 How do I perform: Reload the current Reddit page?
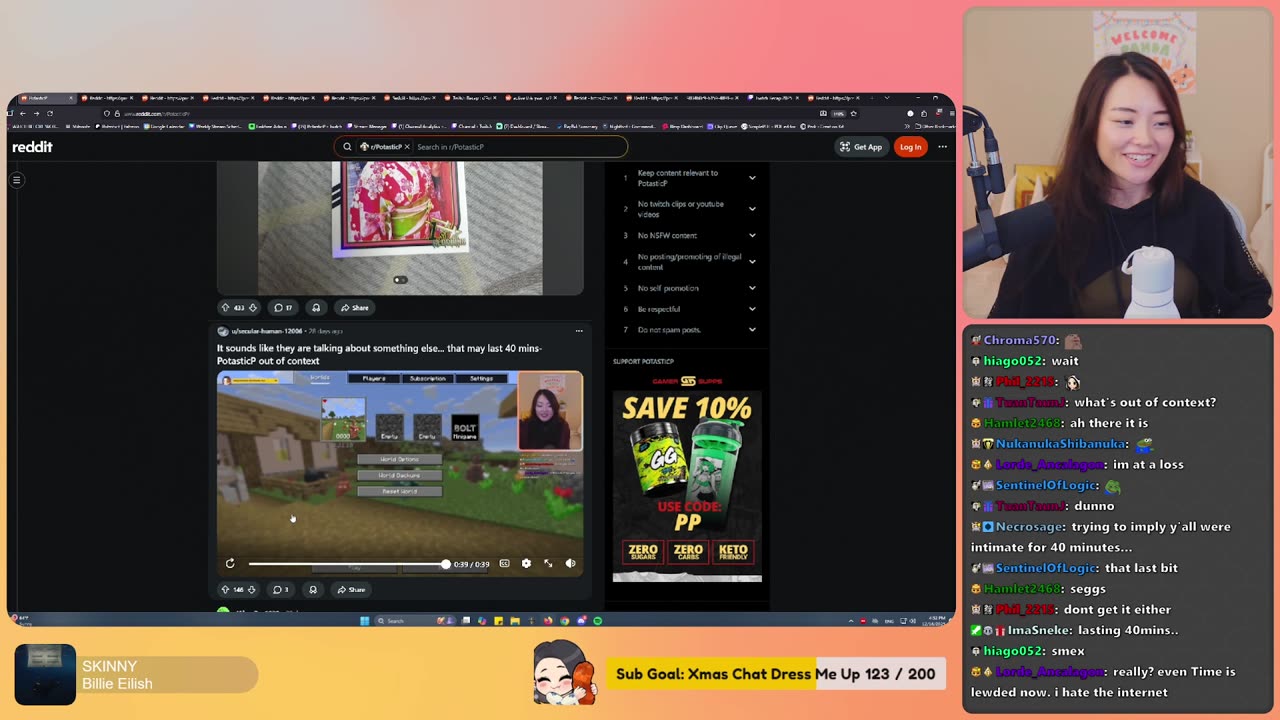49,113
